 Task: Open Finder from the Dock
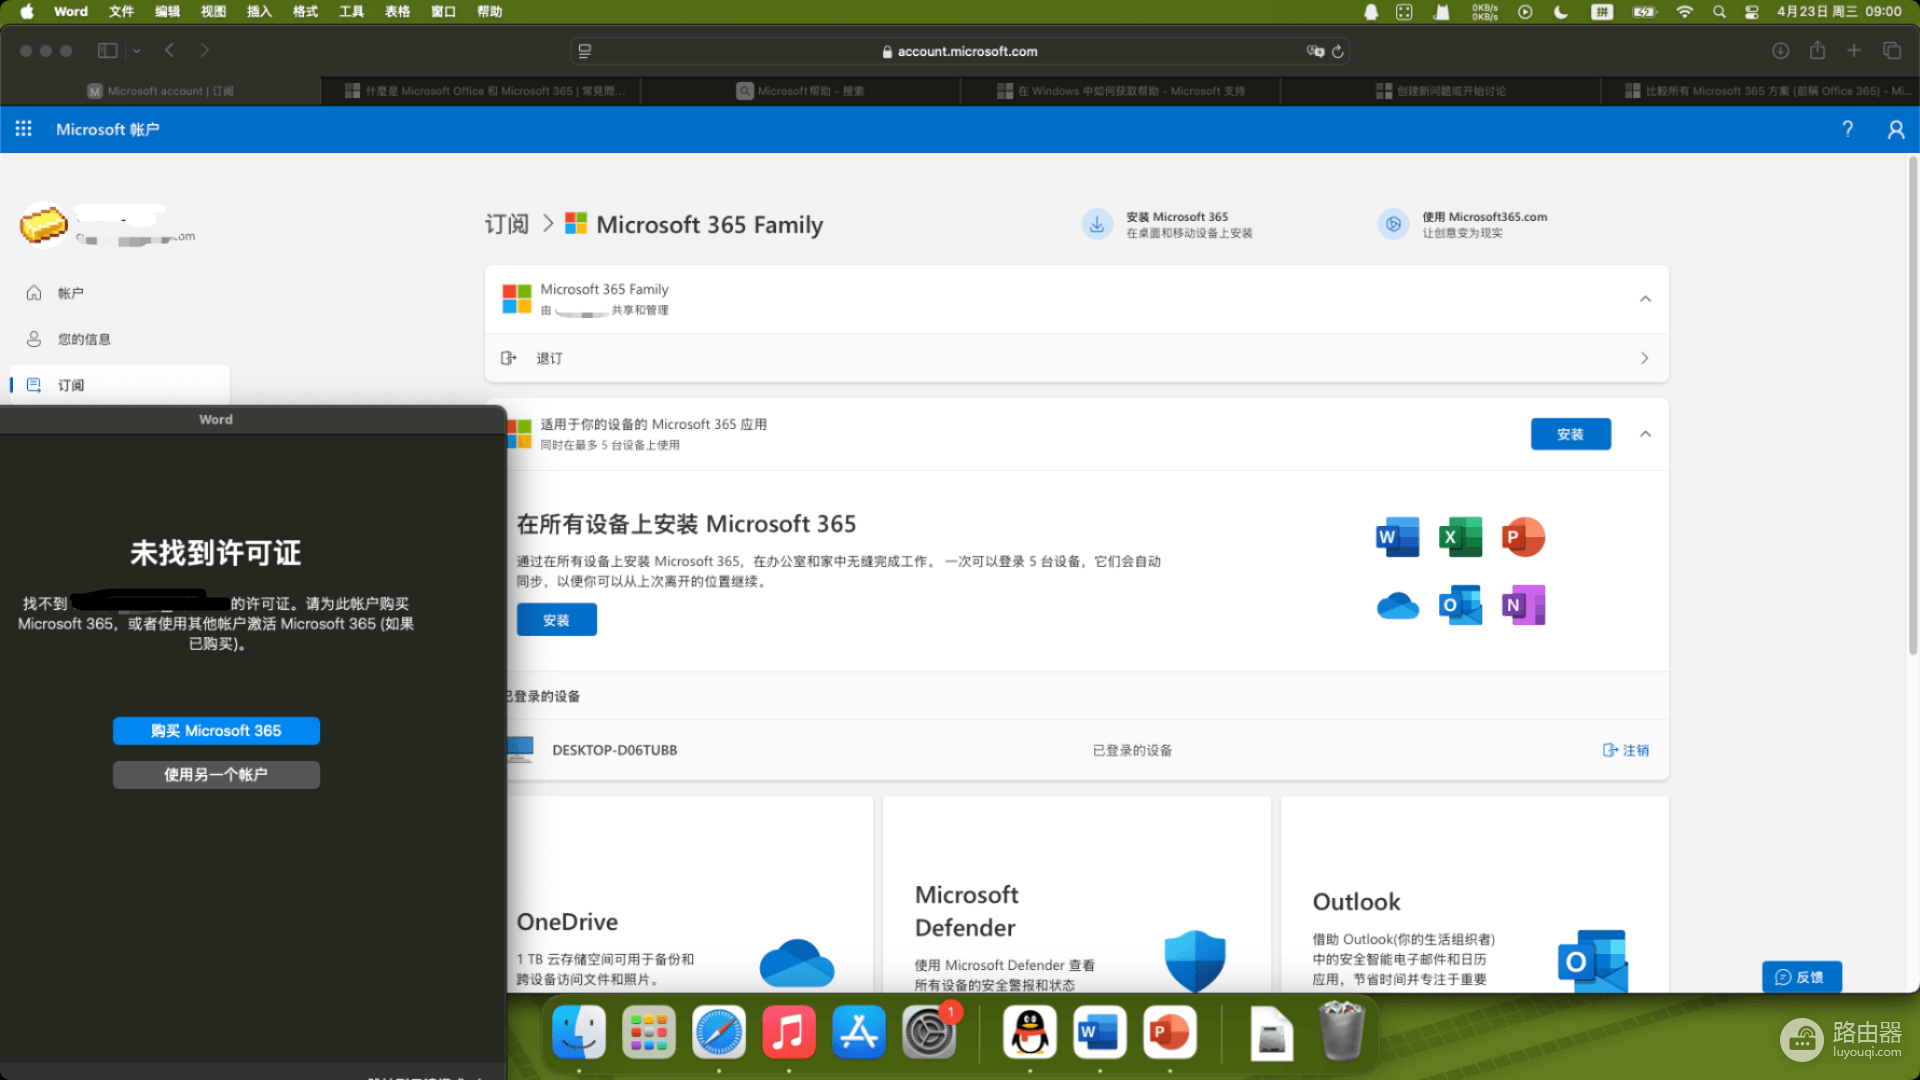click(579, 1032)
